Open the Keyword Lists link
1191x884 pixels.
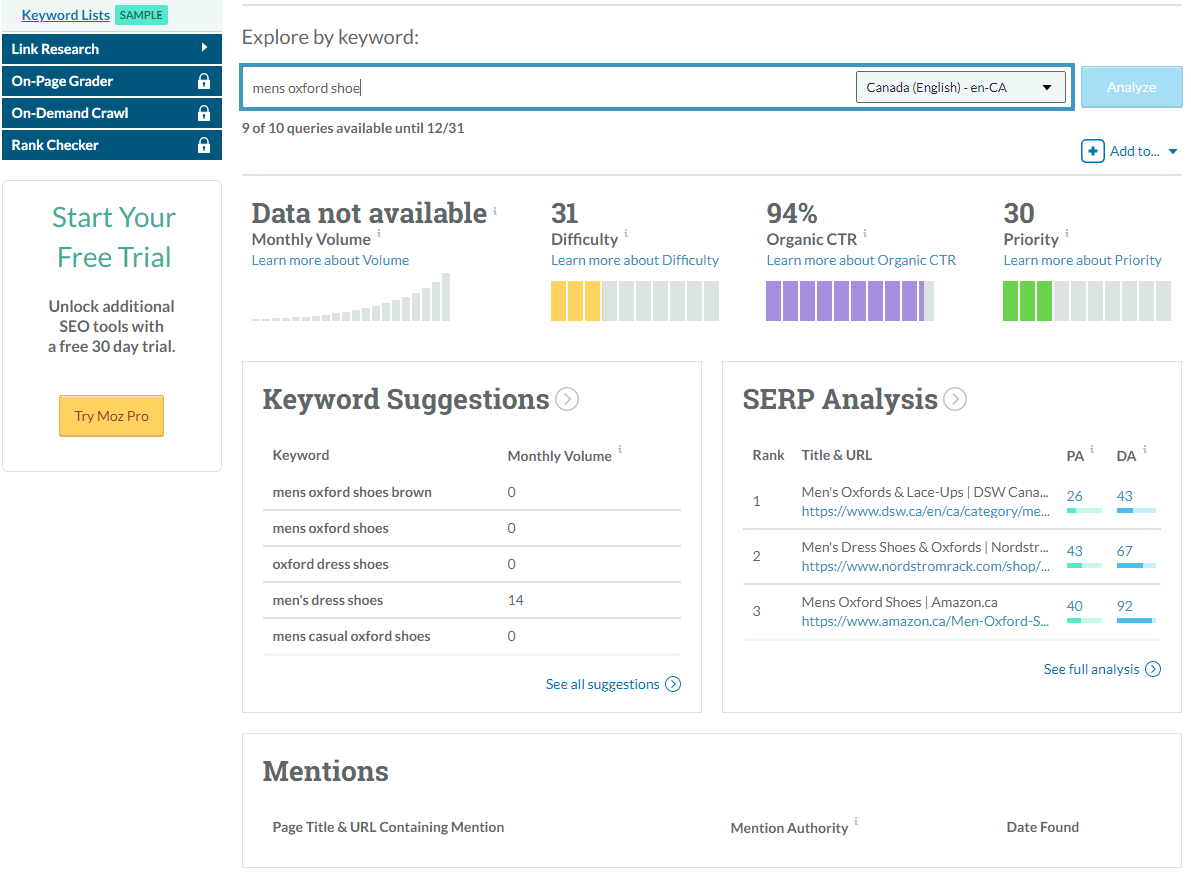65,15
